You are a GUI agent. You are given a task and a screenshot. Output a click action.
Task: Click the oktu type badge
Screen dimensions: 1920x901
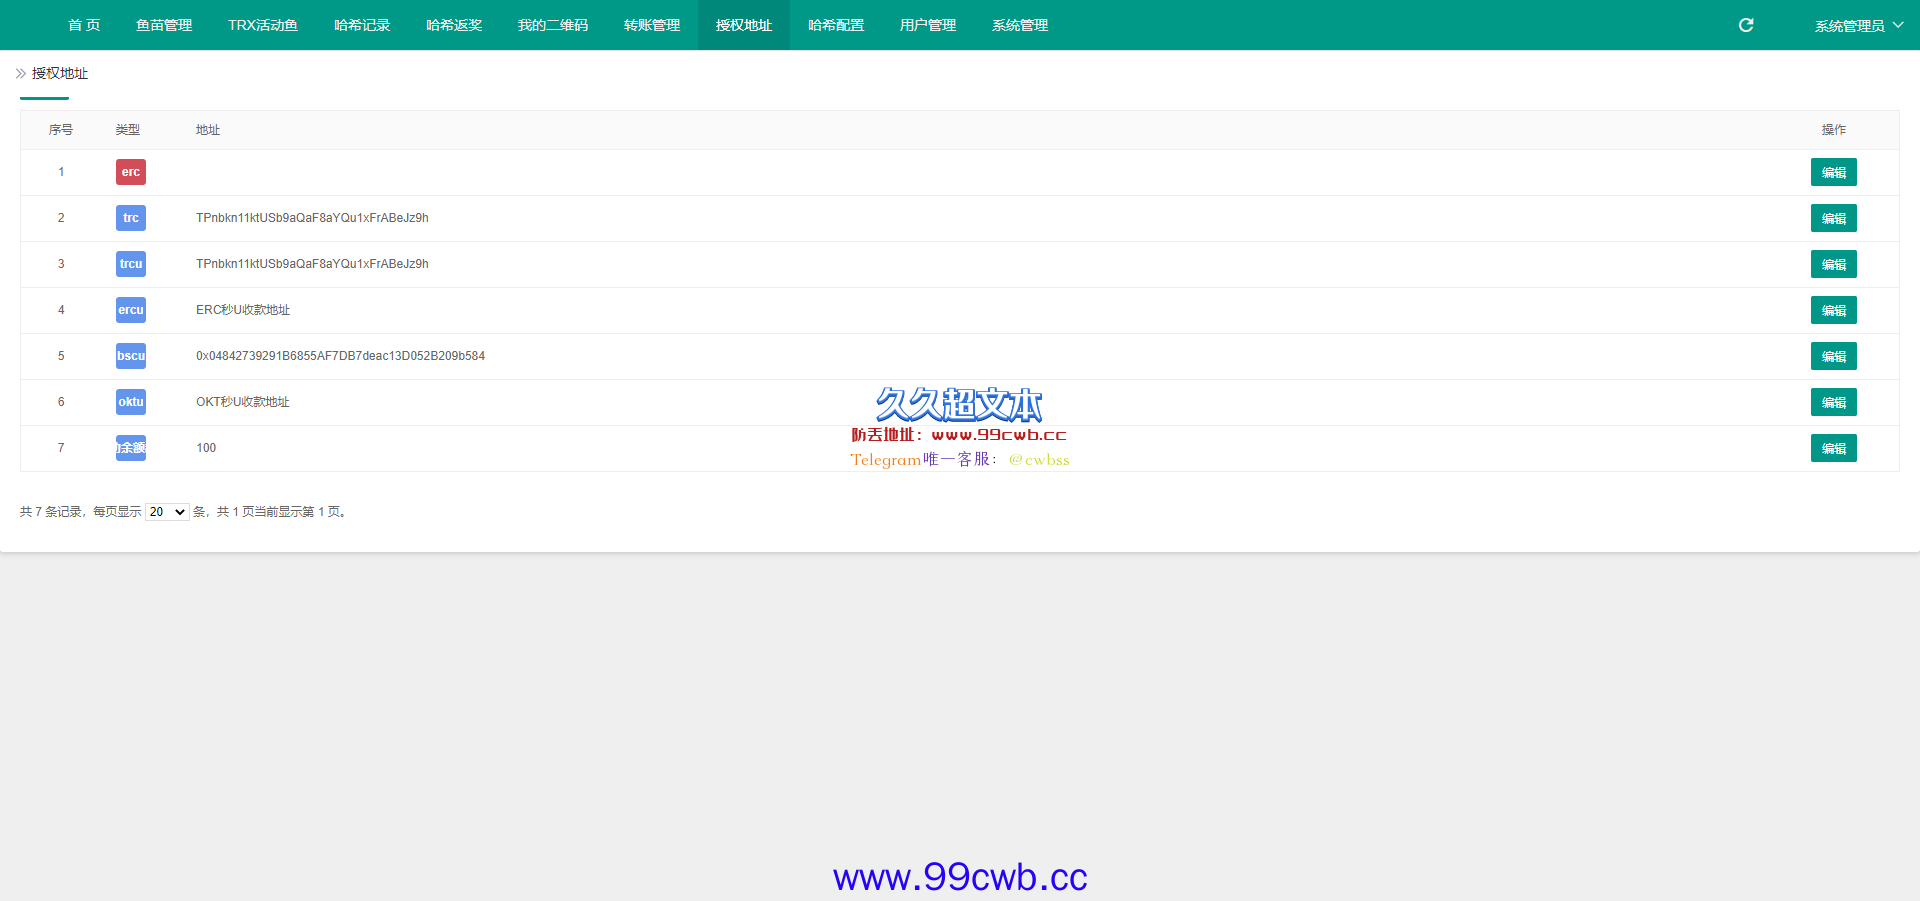131,402
